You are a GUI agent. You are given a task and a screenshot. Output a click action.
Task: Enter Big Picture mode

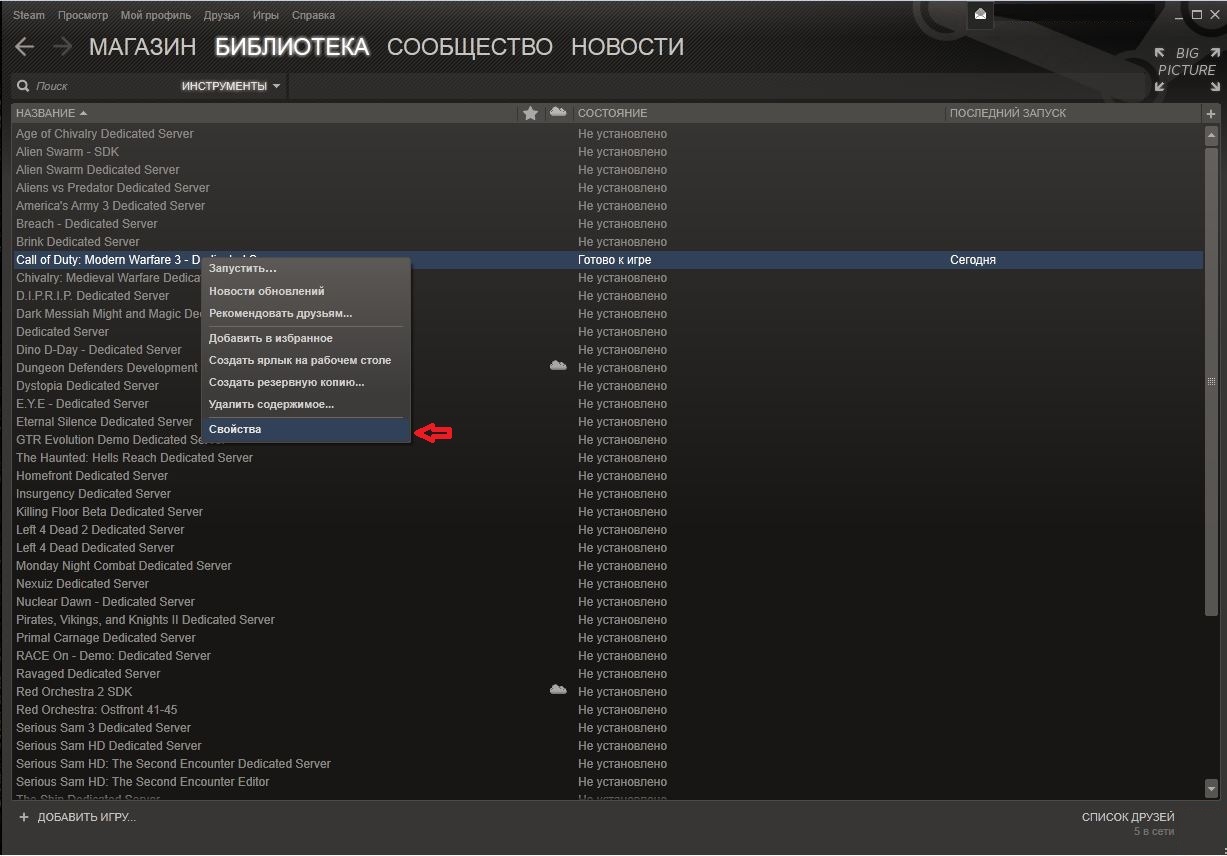1186,69
